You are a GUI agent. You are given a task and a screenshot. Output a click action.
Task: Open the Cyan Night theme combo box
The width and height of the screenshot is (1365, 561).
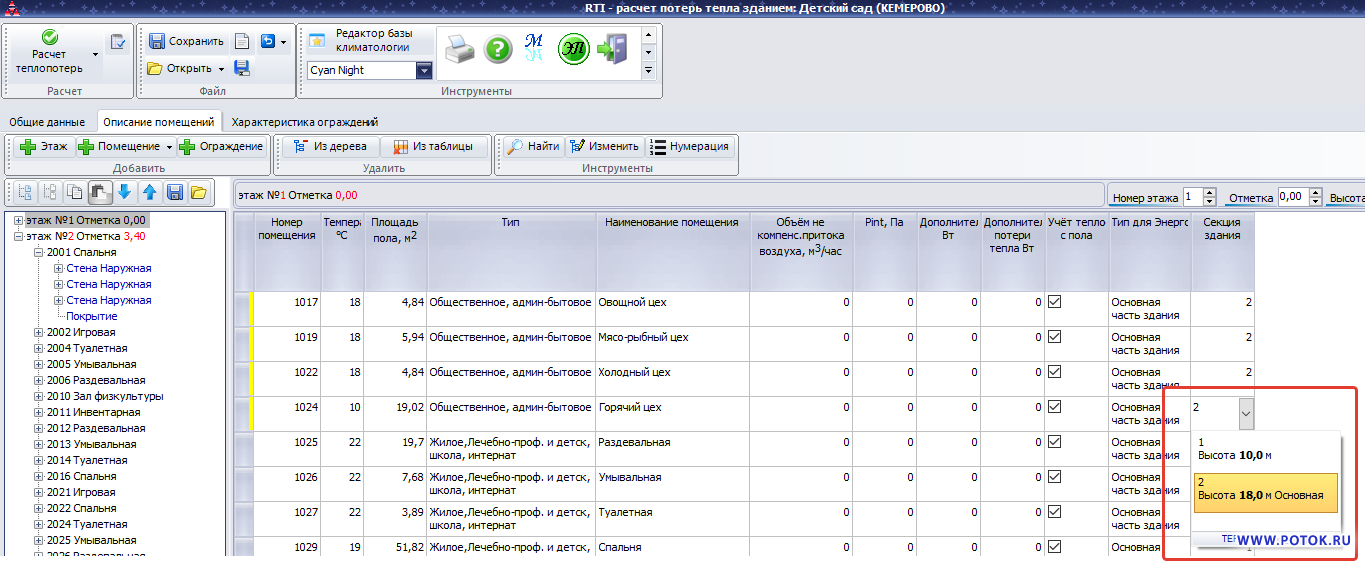(x=424, y=71)
